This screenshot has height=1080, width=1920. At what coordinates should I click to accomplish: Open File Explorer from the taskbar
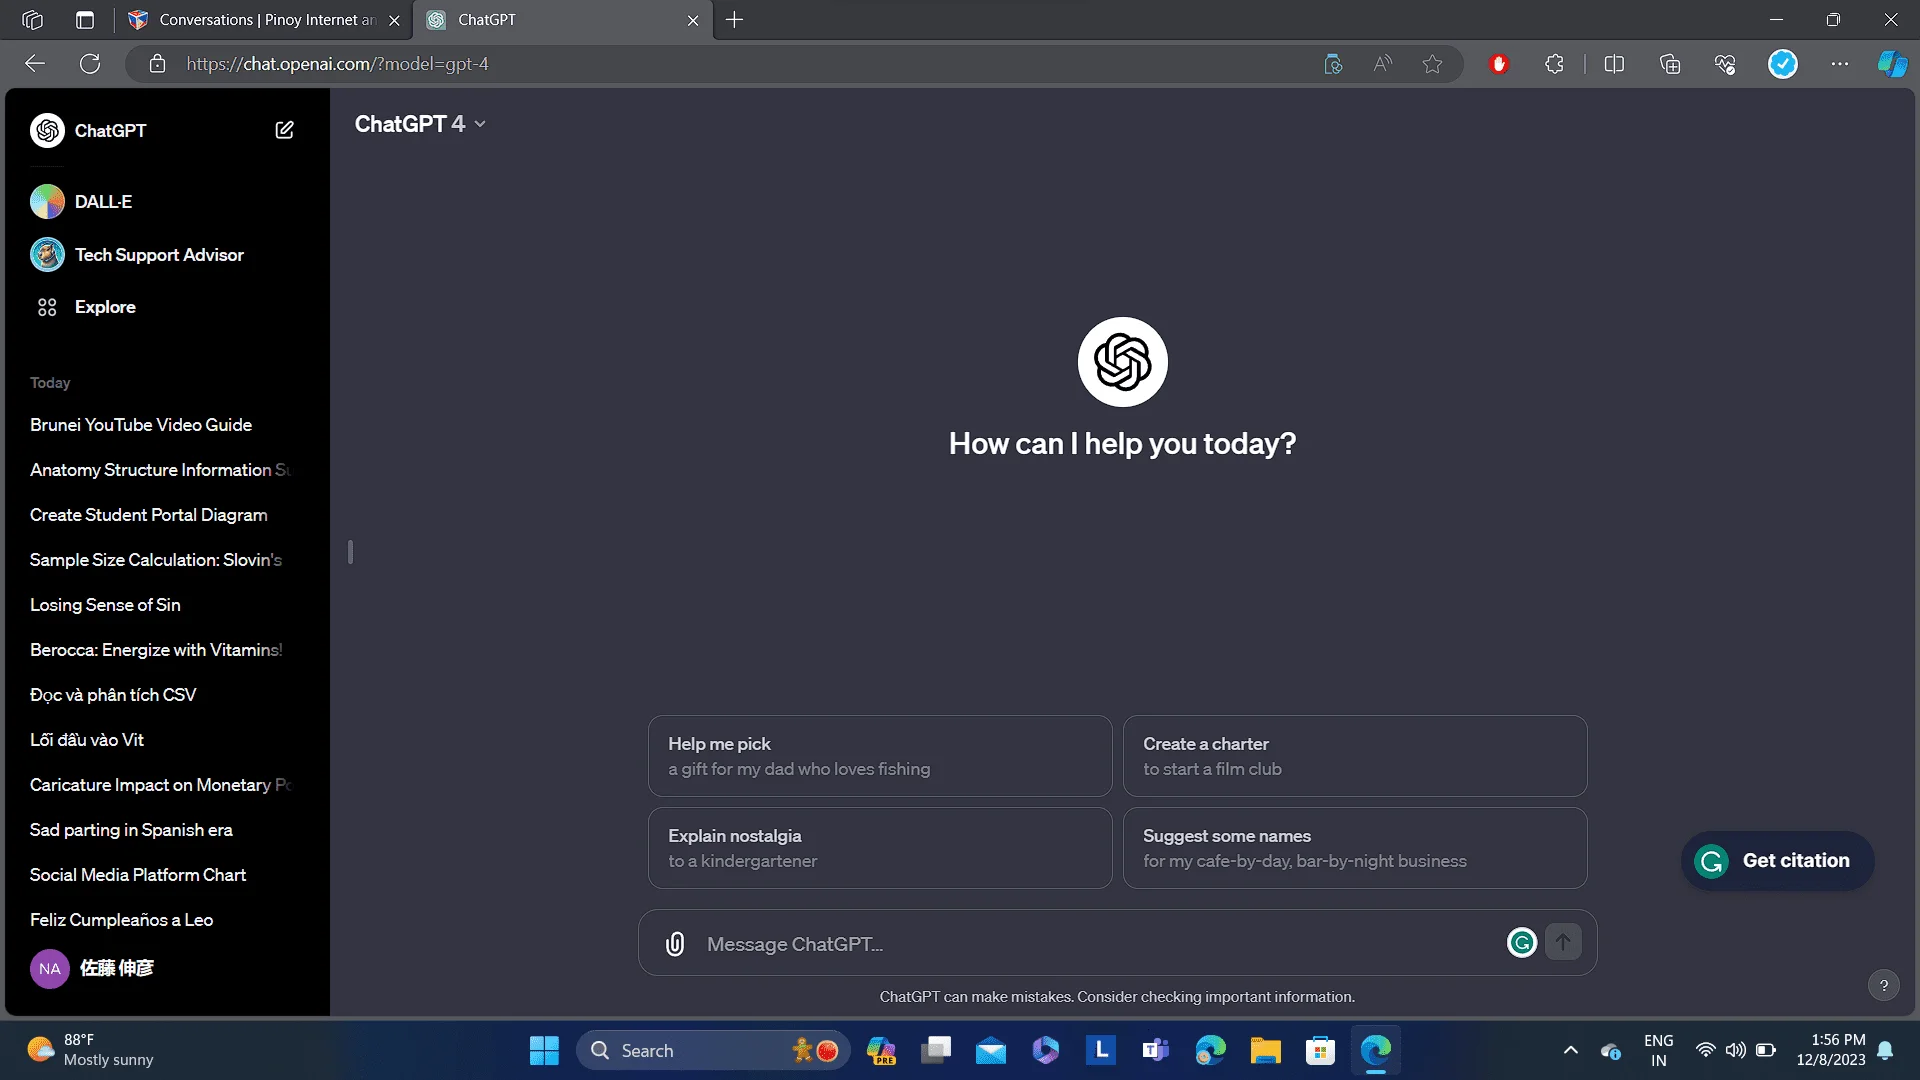tap(1265, 1050)
